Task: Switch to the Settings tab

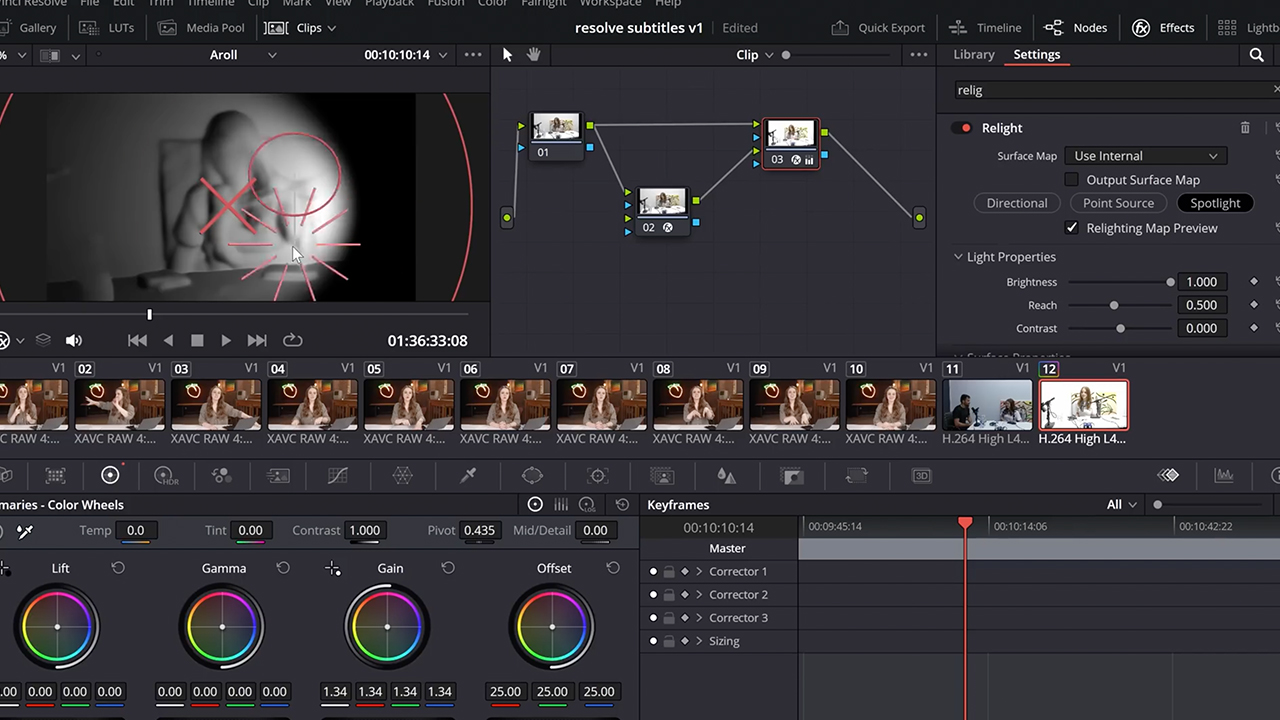Action: click(x=1036, y=55)
